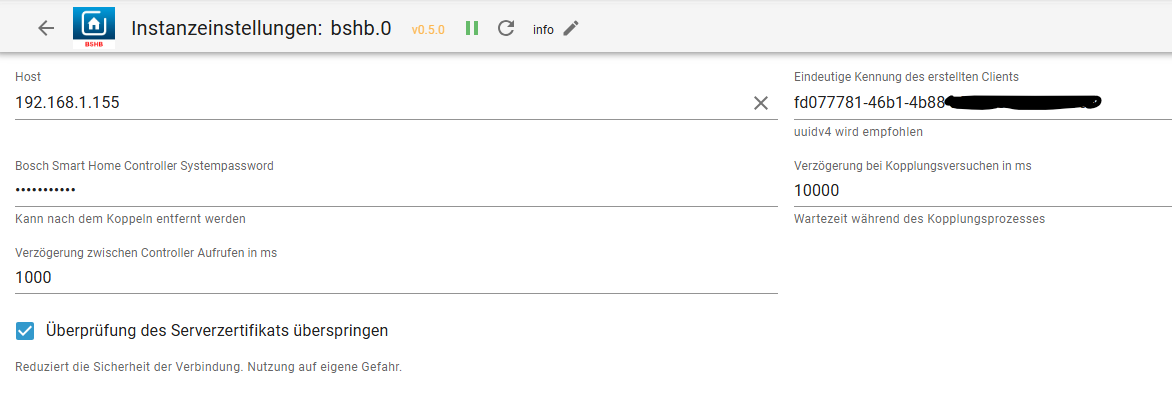Click the 'uuidv4 wird empfohlen' hint

pos(858,132)
